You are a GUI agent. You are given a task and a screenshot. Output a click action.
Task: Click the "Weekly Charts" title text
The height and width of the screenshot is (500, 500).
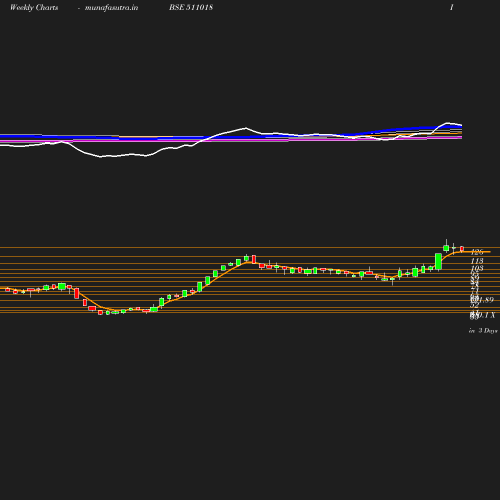(34, 8)
